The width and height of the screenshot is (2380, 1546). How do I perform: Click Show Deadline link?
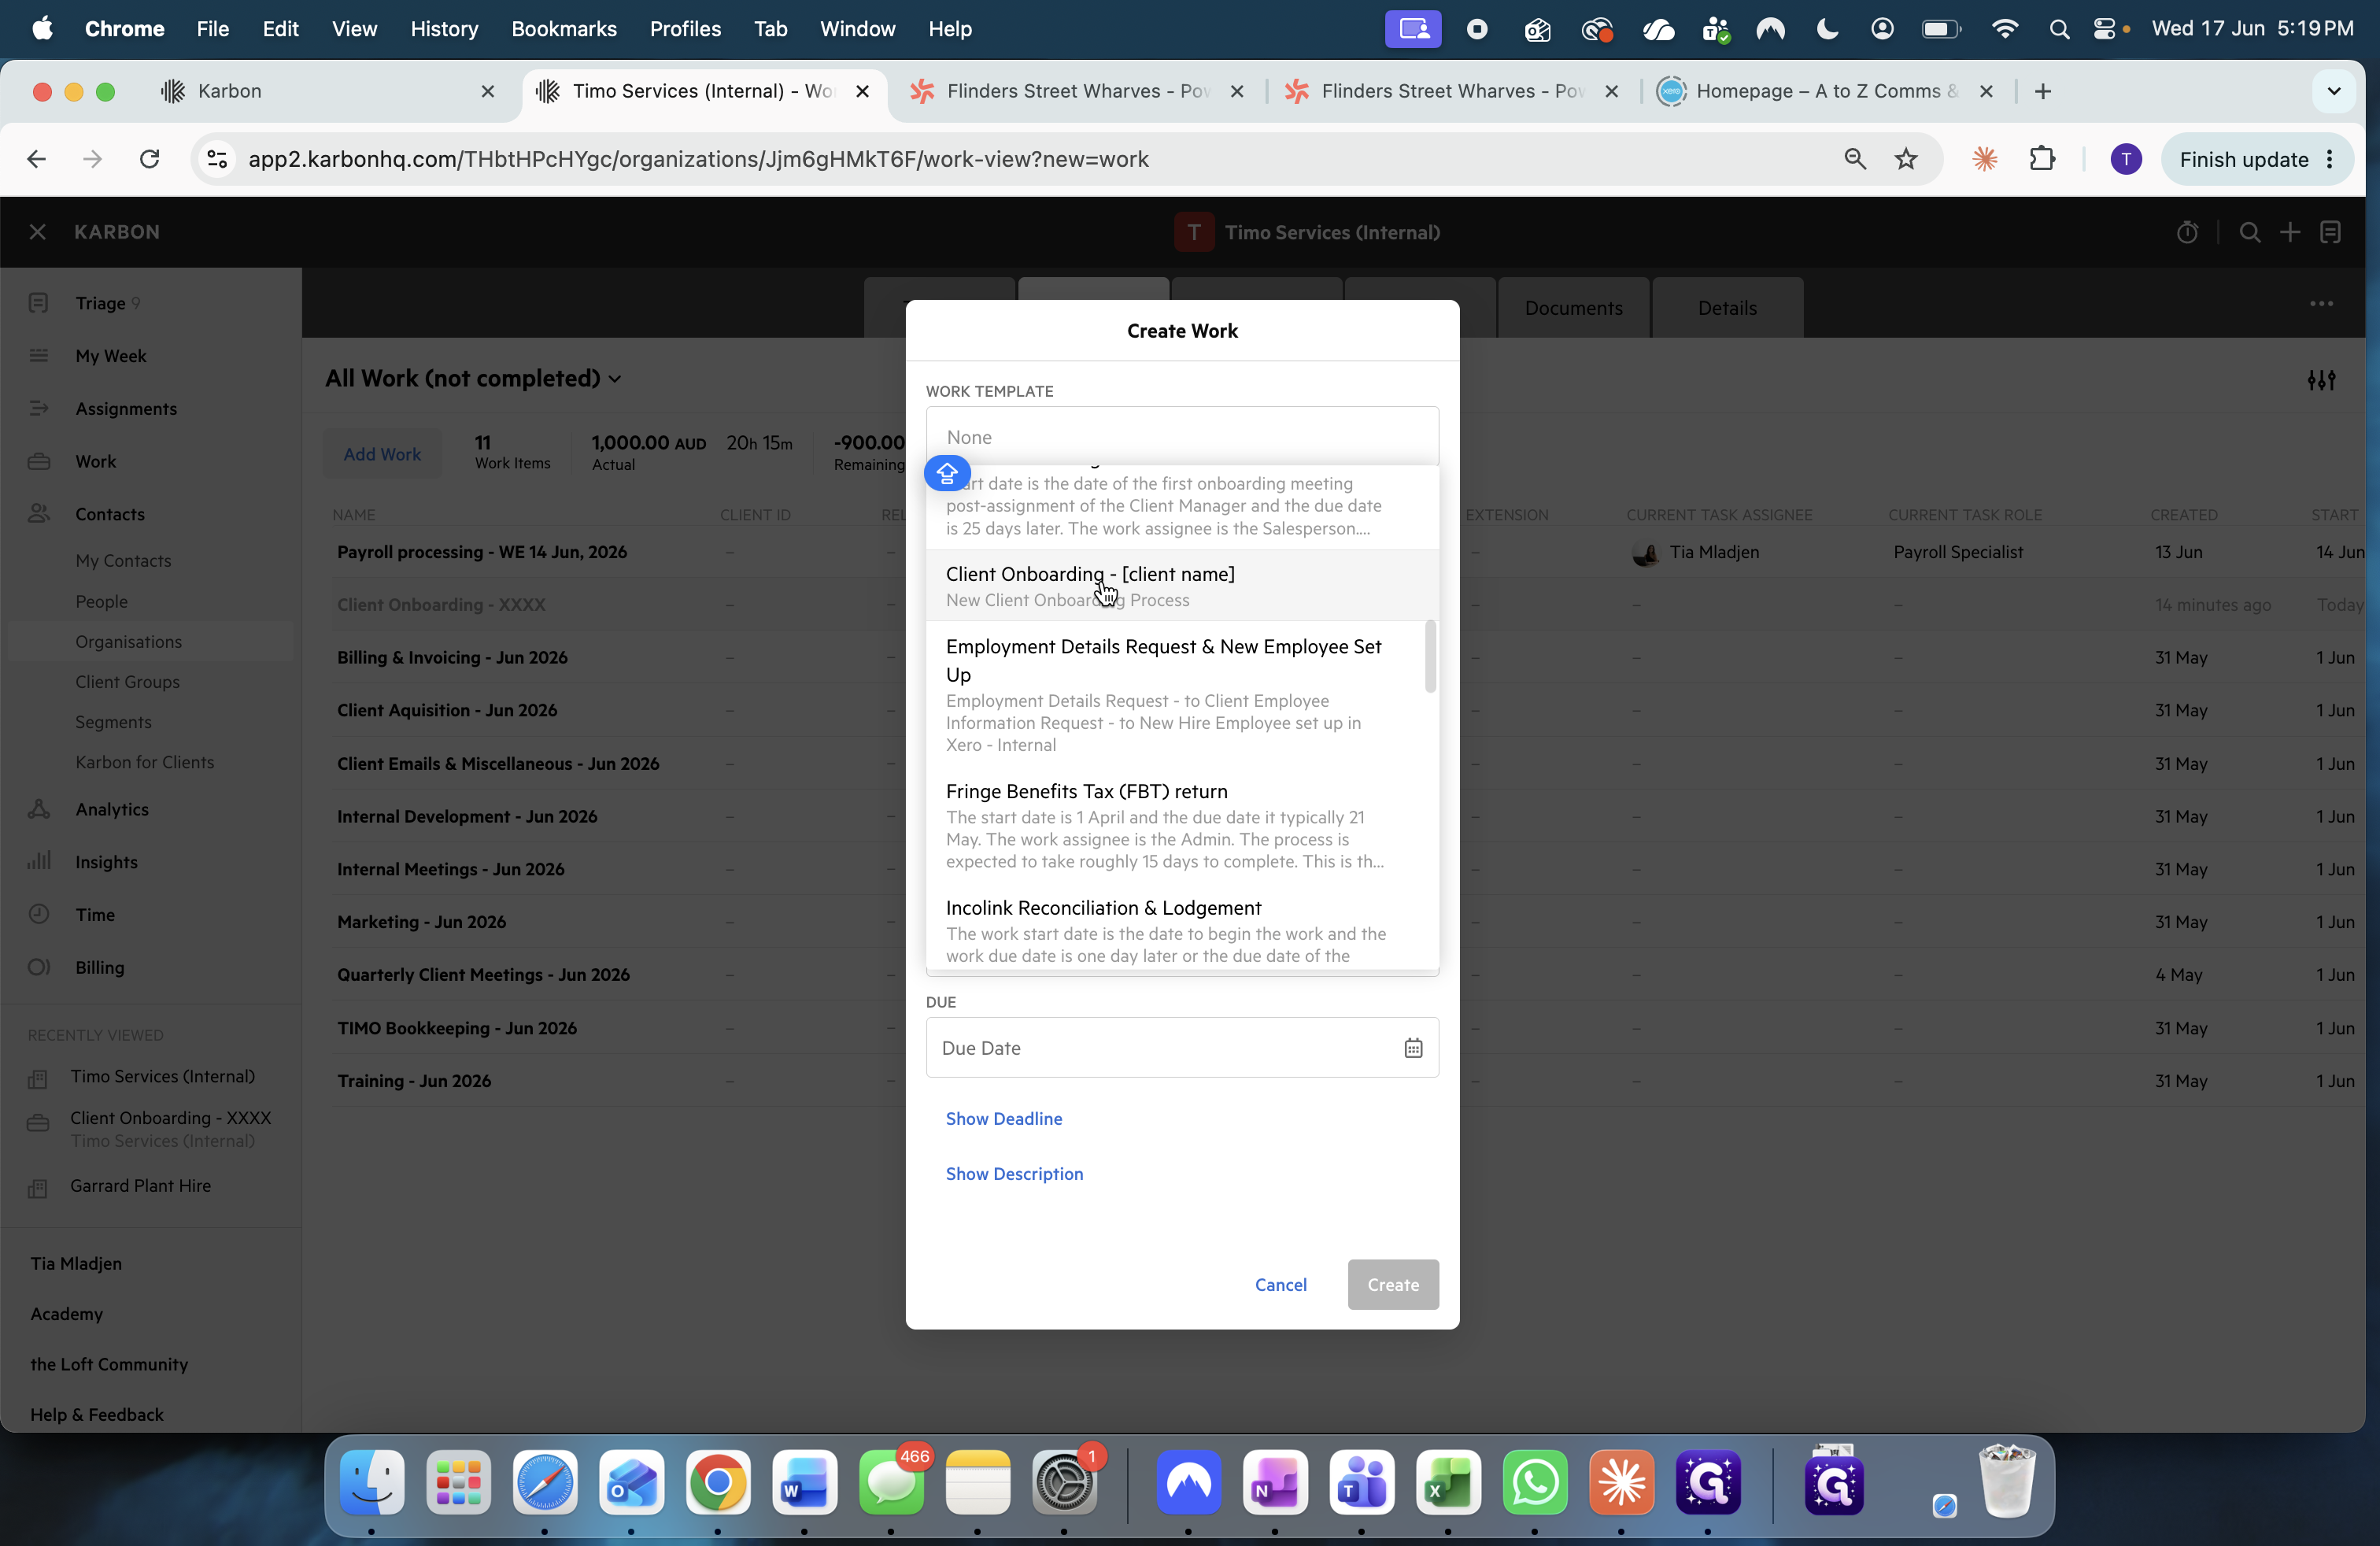point(1004,1118)
